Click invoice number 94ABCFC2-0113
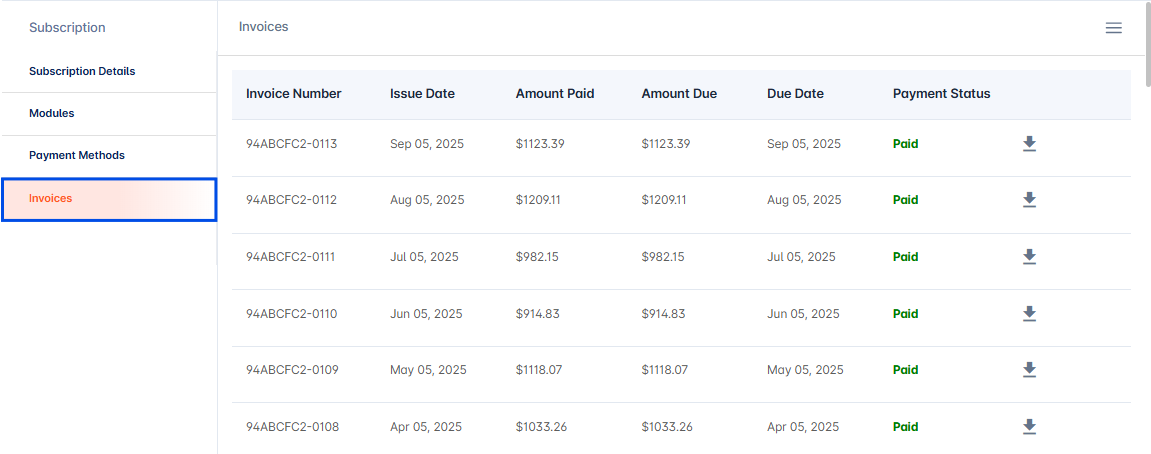 tap(291, 144)
